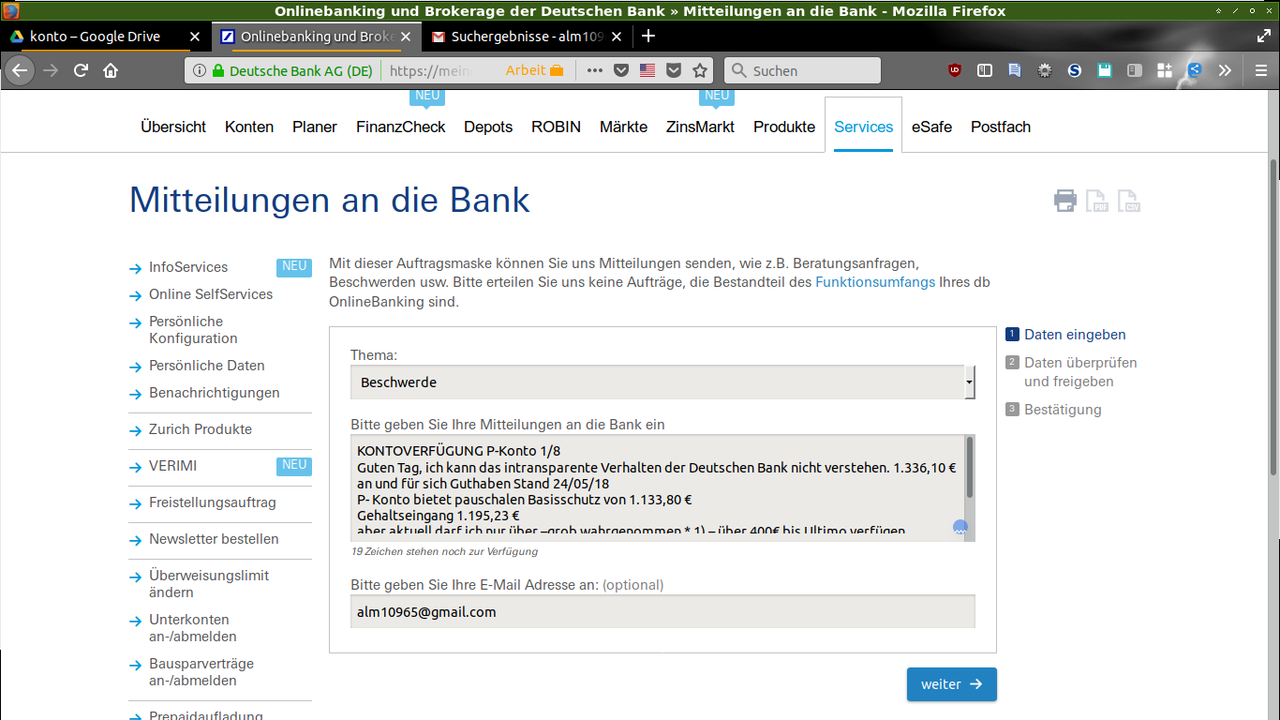Click the first Pocket icon in address bar
The width and height of the screenshot is (1280, 720).
point(621,70)
